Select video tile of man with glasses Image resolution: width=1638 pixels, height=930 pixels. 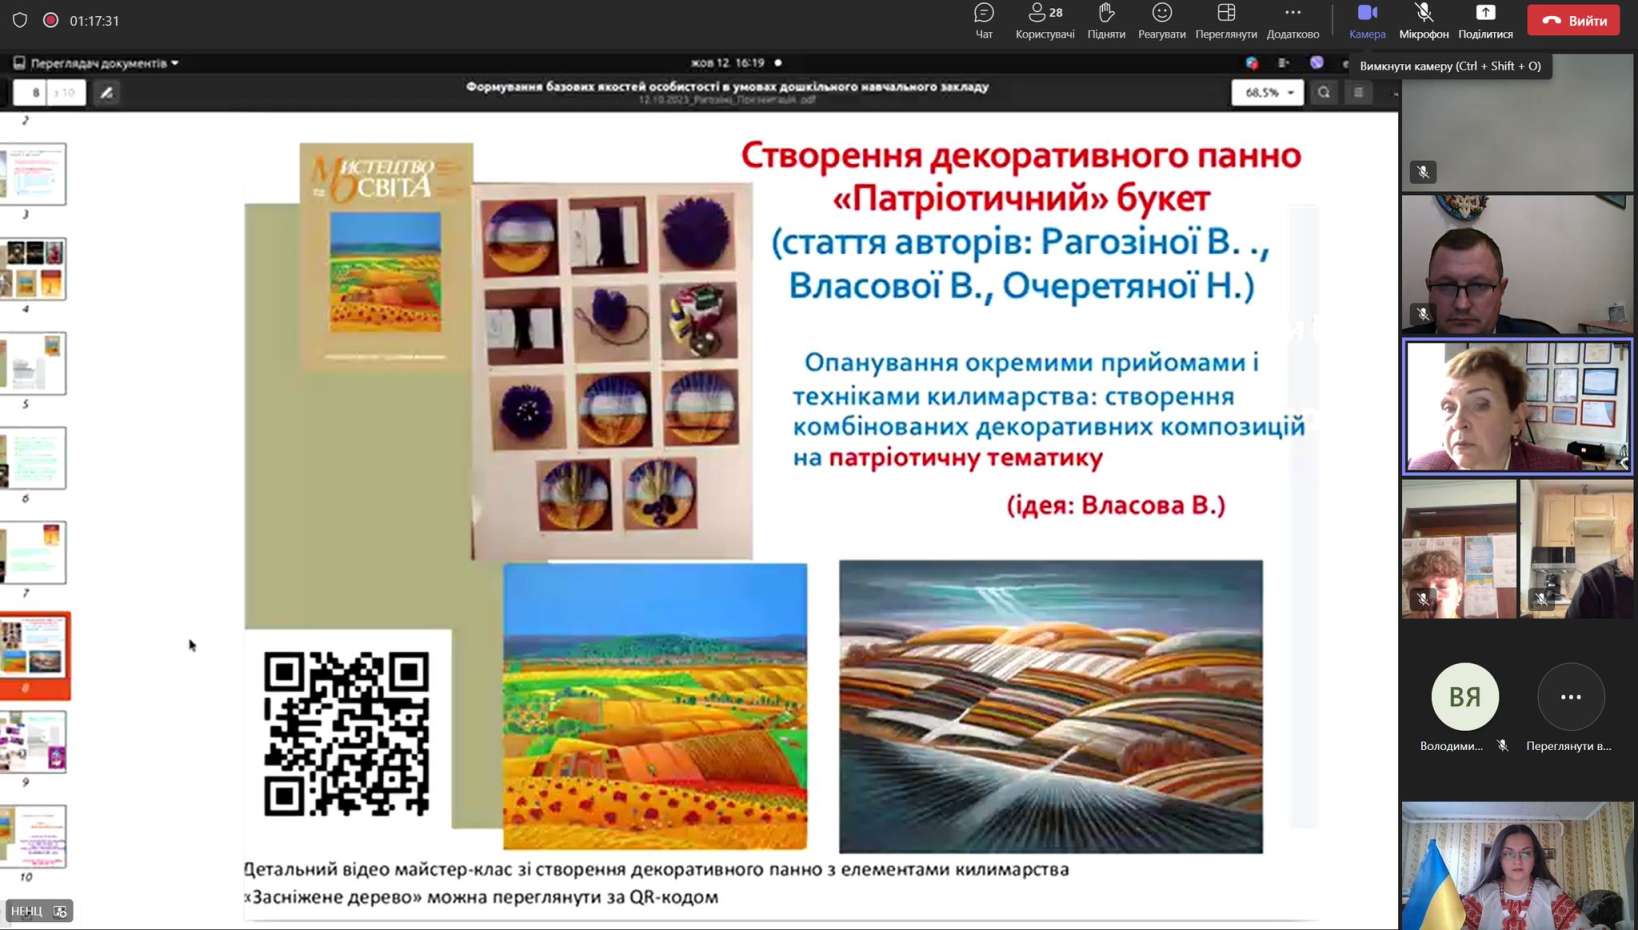[x=1517, y=264]
